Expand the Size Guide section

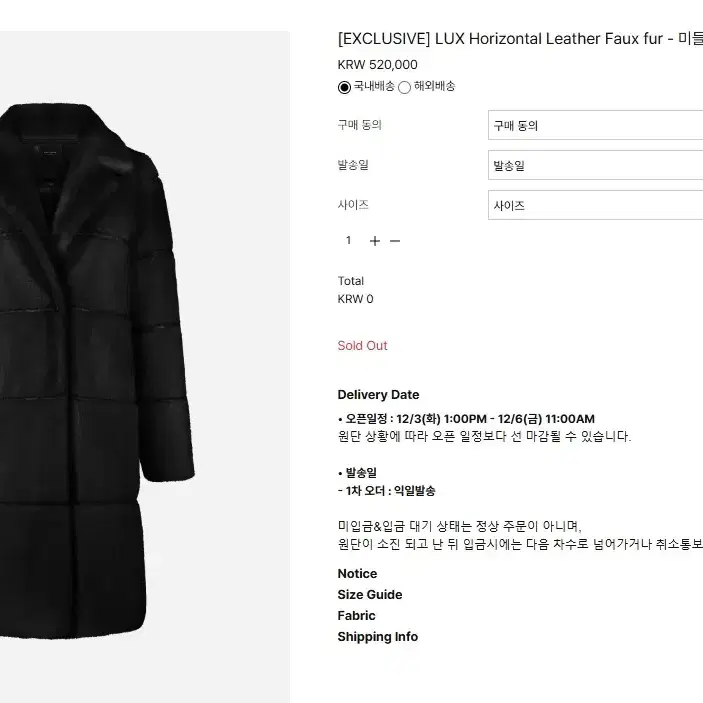(370, 595)
